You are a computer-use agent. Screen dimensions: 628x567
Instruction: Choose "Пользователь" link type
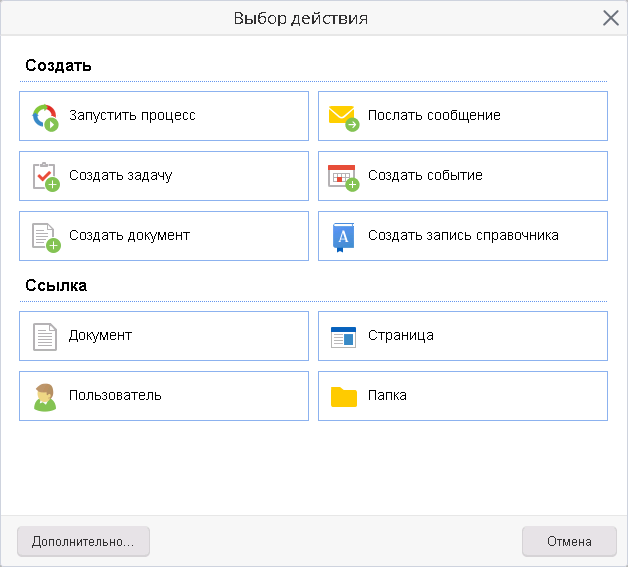coord(115,395)
